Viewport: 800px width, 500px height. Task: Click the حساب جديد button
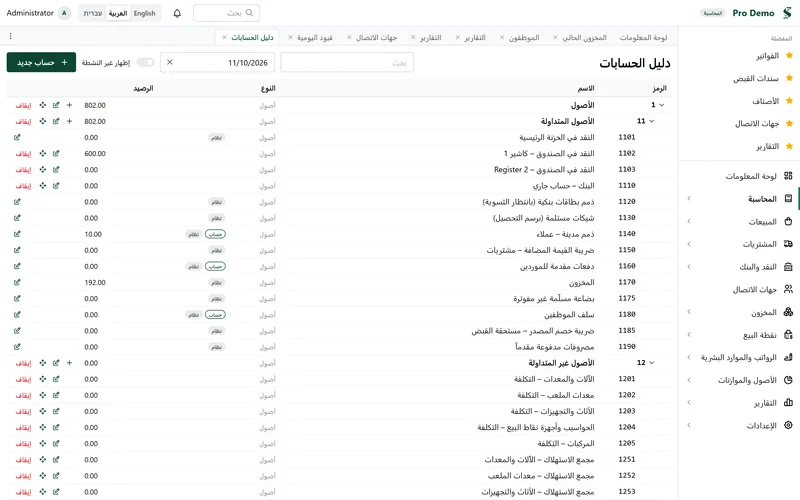click(x=41, y=62)
